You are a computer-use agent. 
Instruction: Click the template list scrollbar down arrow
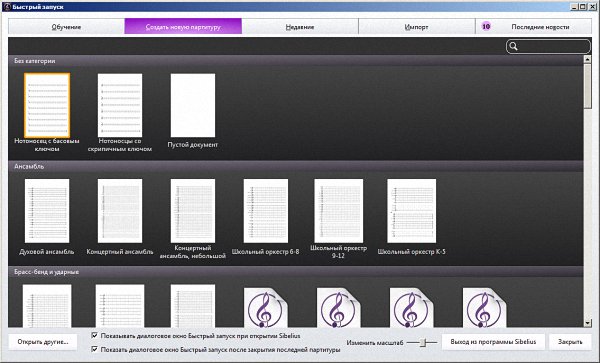pos(588,323)
